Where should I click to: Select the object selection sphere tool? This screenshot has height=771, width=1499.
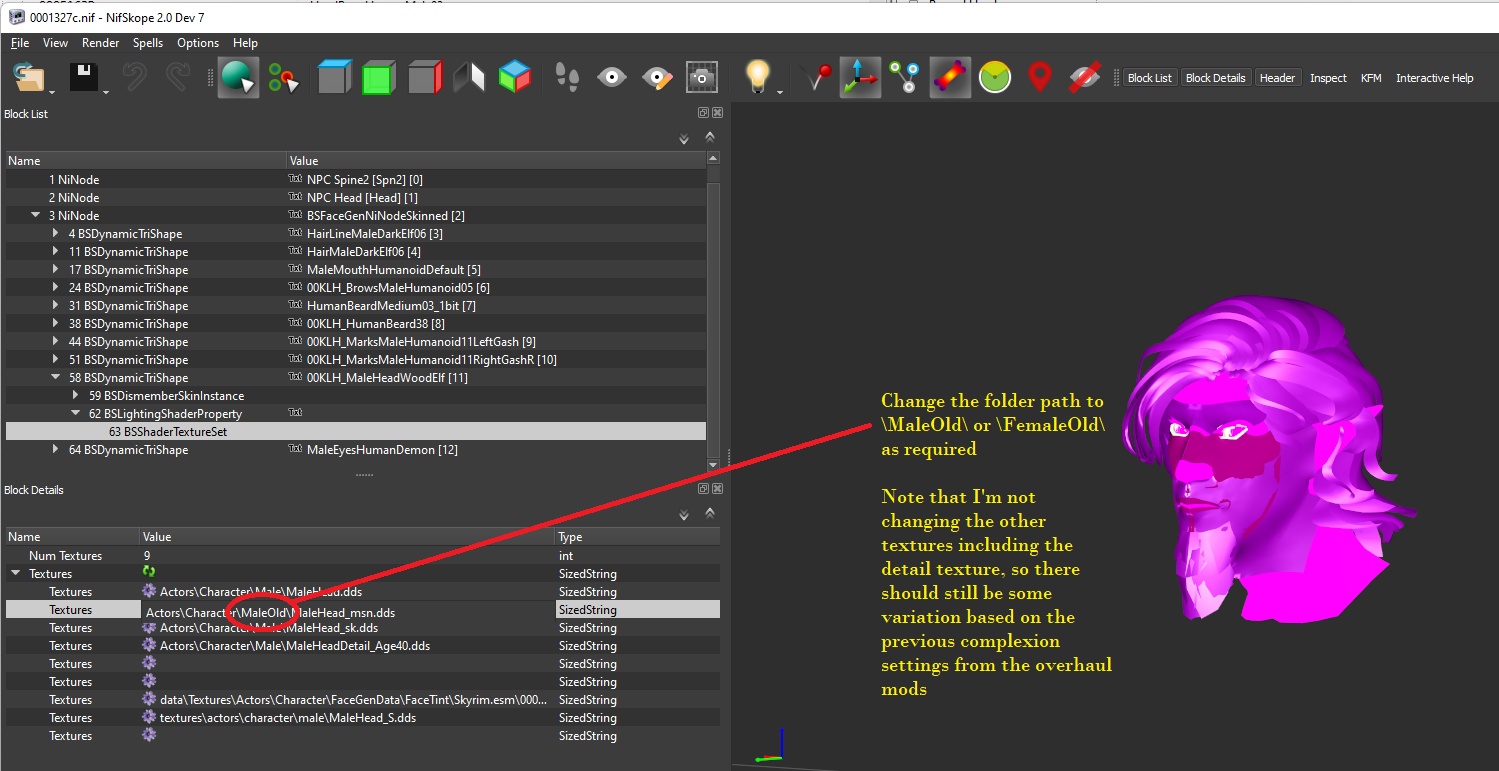(x=239, y=78)
